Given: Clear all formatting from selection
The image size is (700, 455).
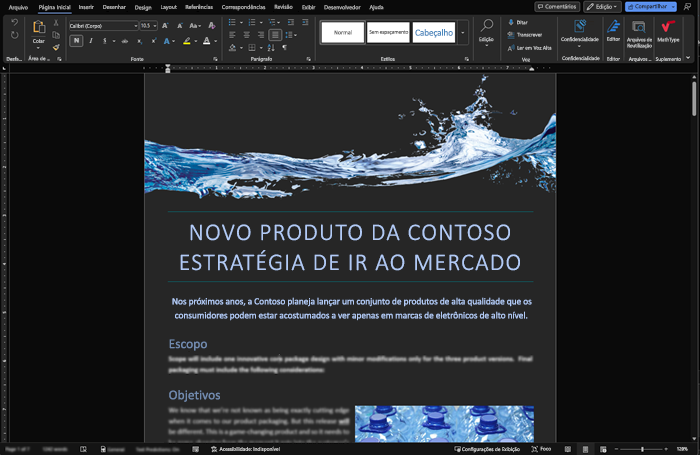Looking at the screenshot, I should pos(212,26).
